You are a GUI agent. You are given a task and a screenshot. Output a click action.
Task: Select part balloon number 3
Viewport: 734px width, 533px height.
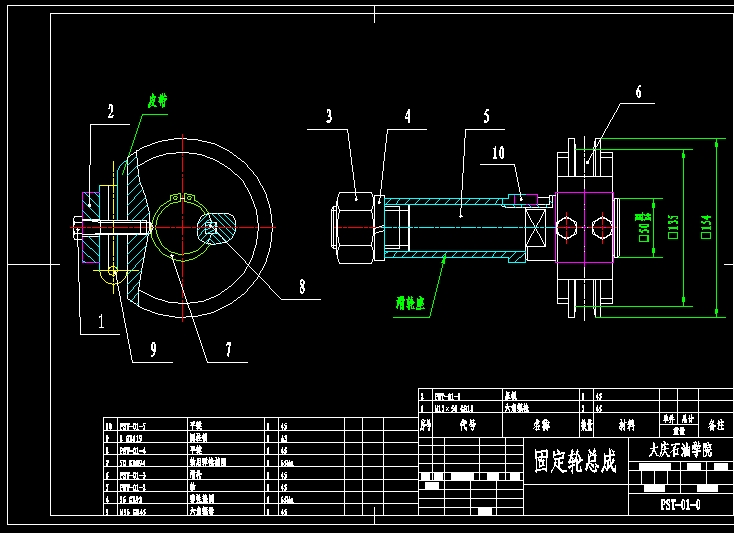point(329,116)
